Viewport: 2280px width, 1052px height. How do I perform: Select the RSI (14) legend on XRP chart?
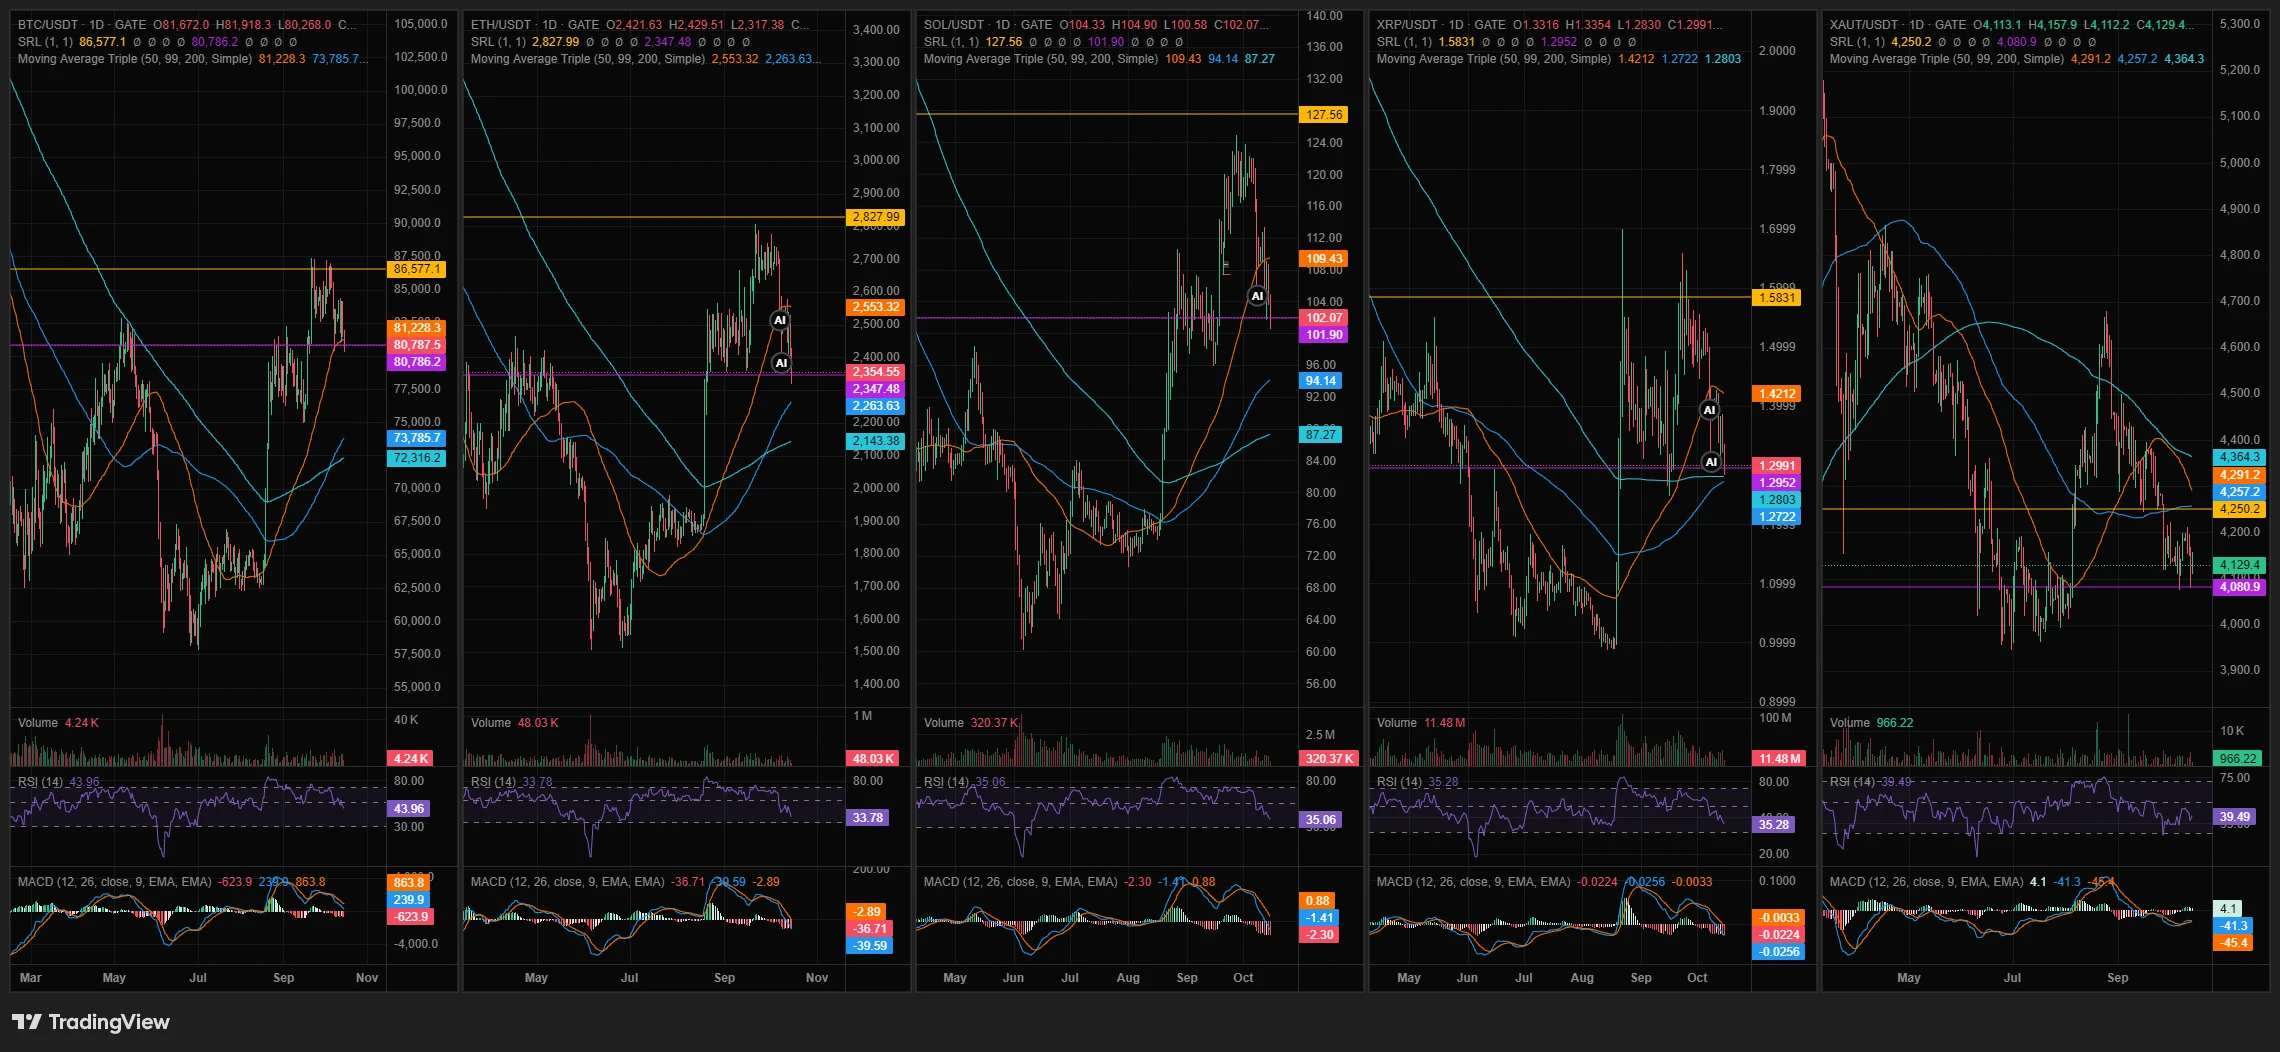coord(1398,782)
